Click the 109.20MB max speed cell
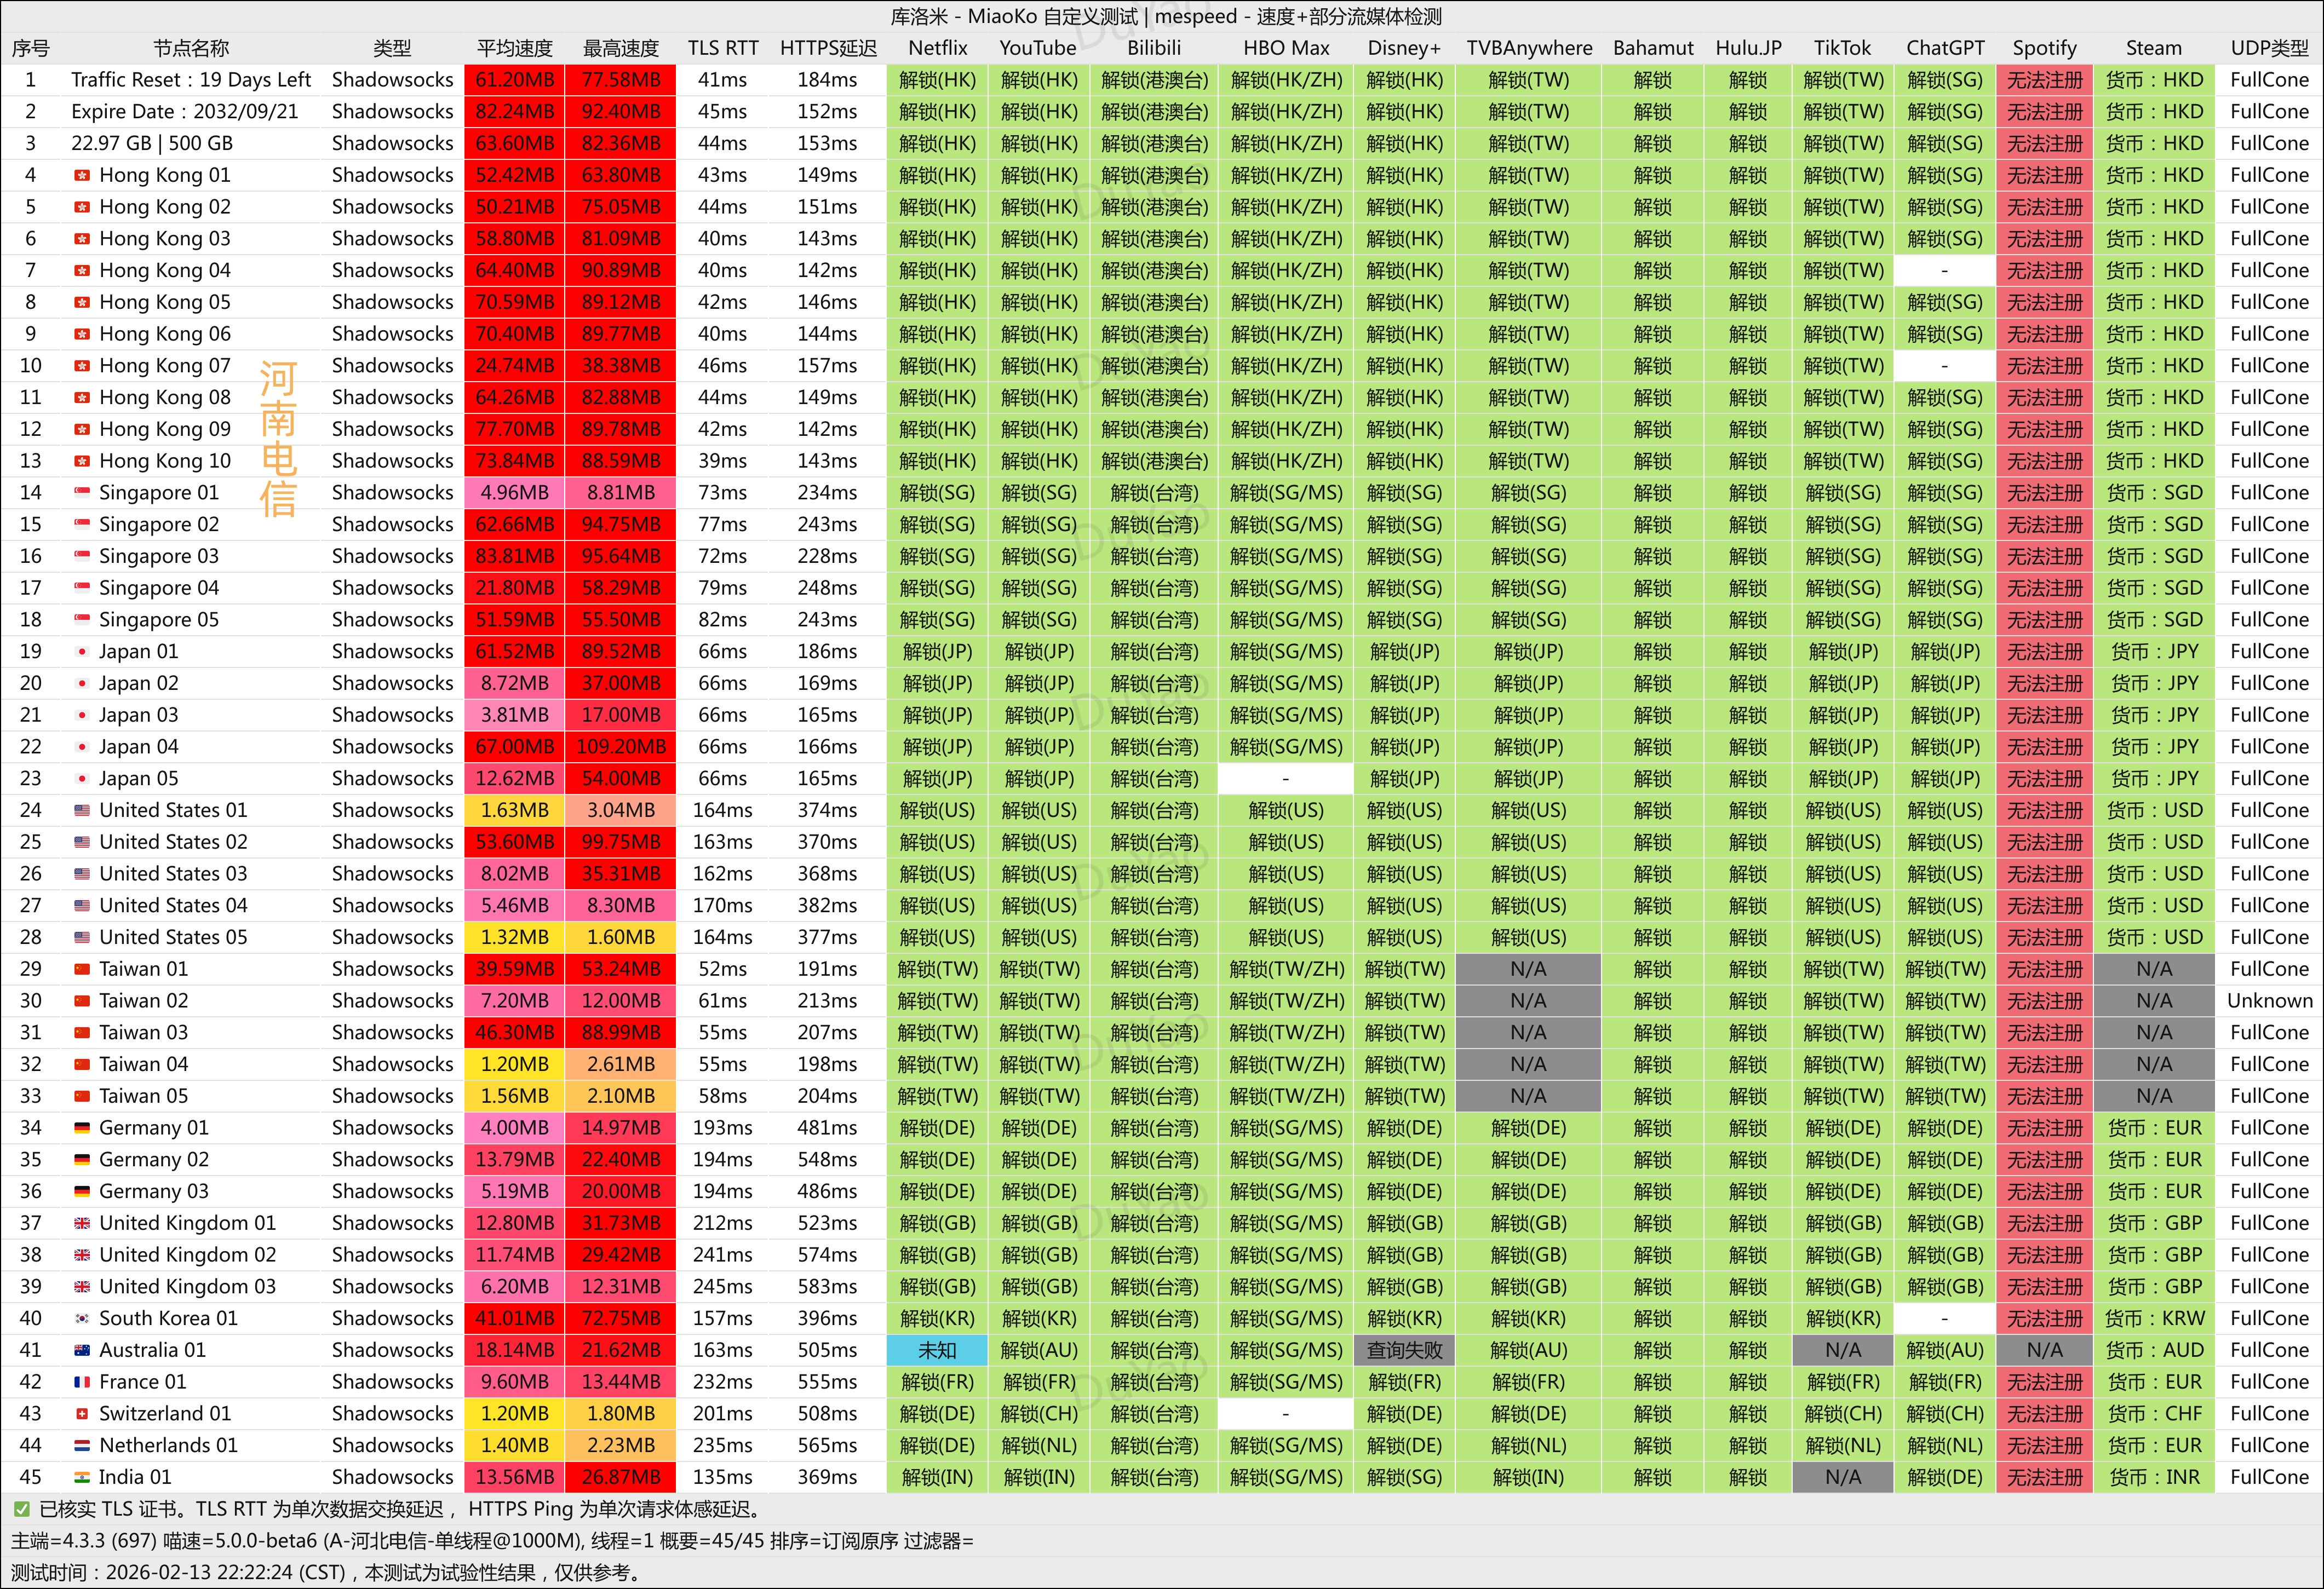The image size is (2324, 1589). pyautogui.click(x=620, y=747)
